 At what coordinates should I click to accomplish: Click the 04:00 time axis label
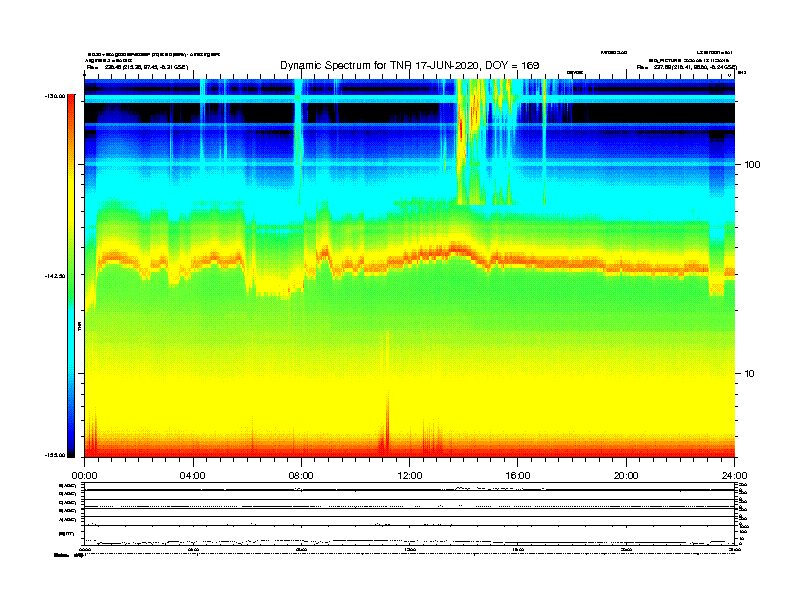click(x=193, y=476)
